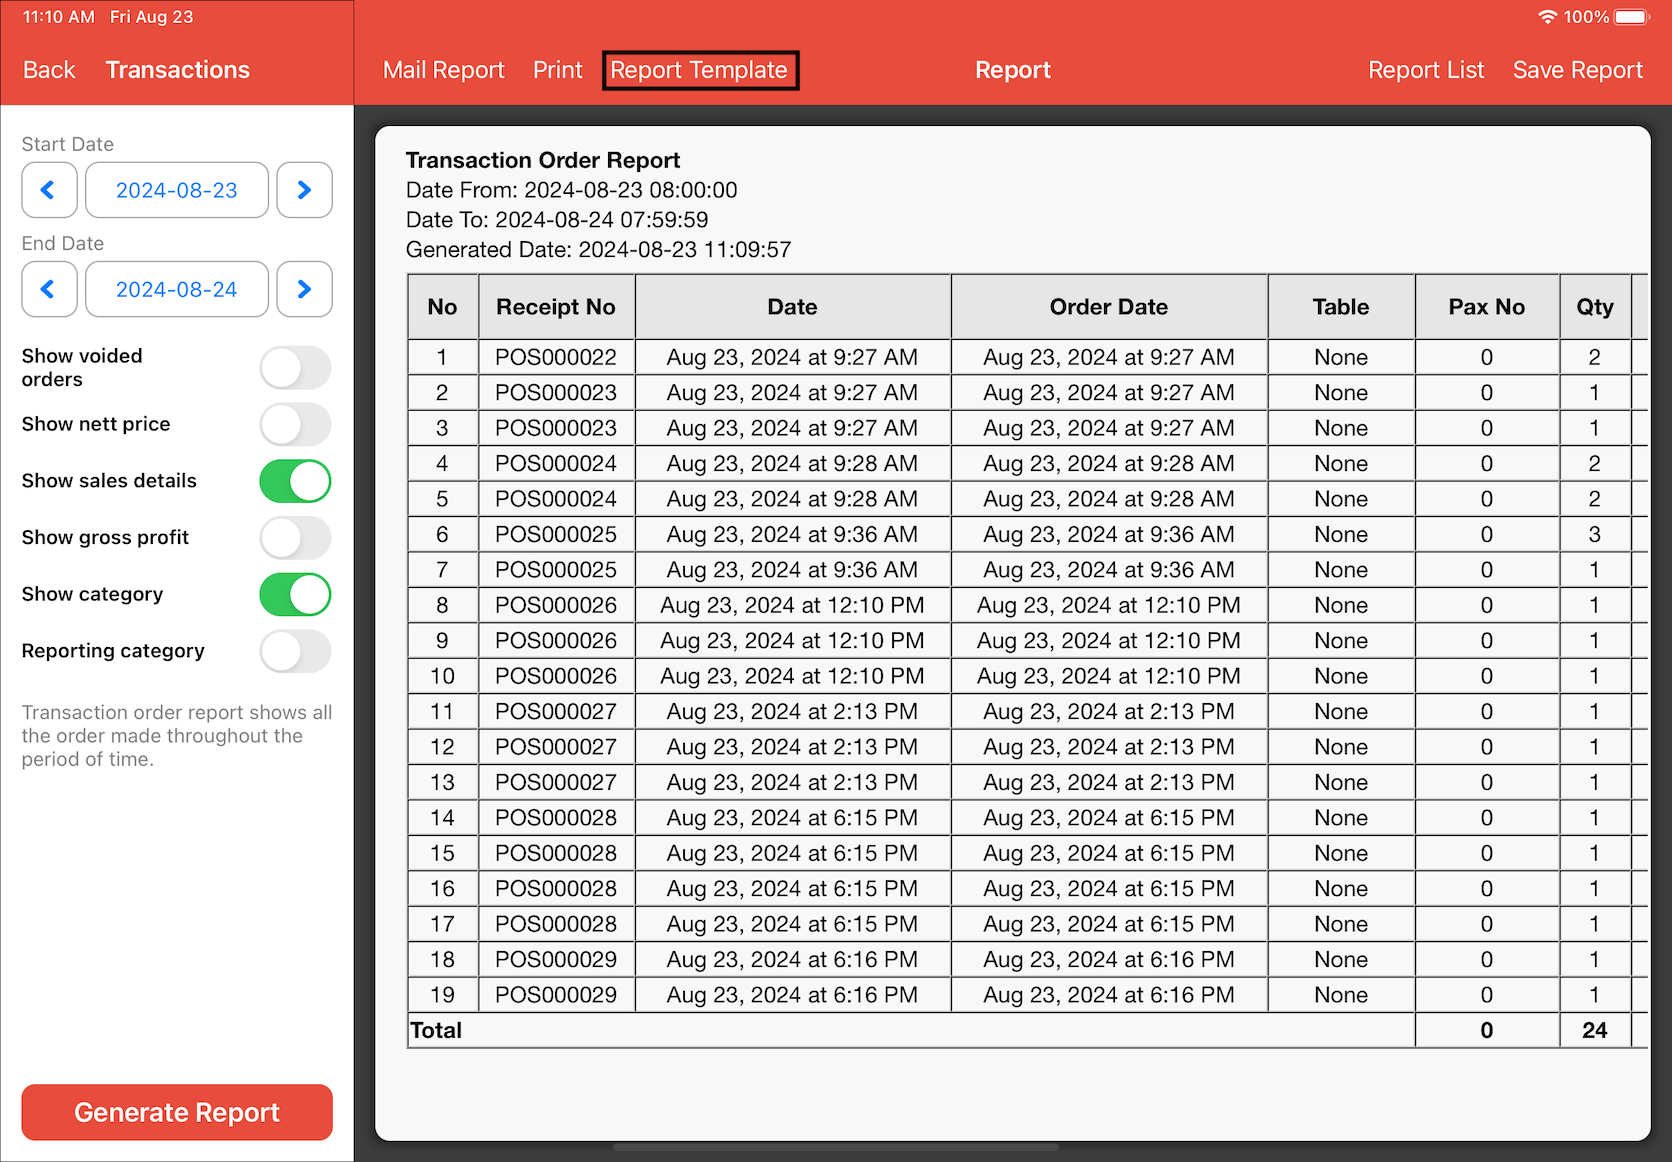This screenshot has height=1162, width=1672.
Task: Turn on Show nett price
Action: pos(295,425)
